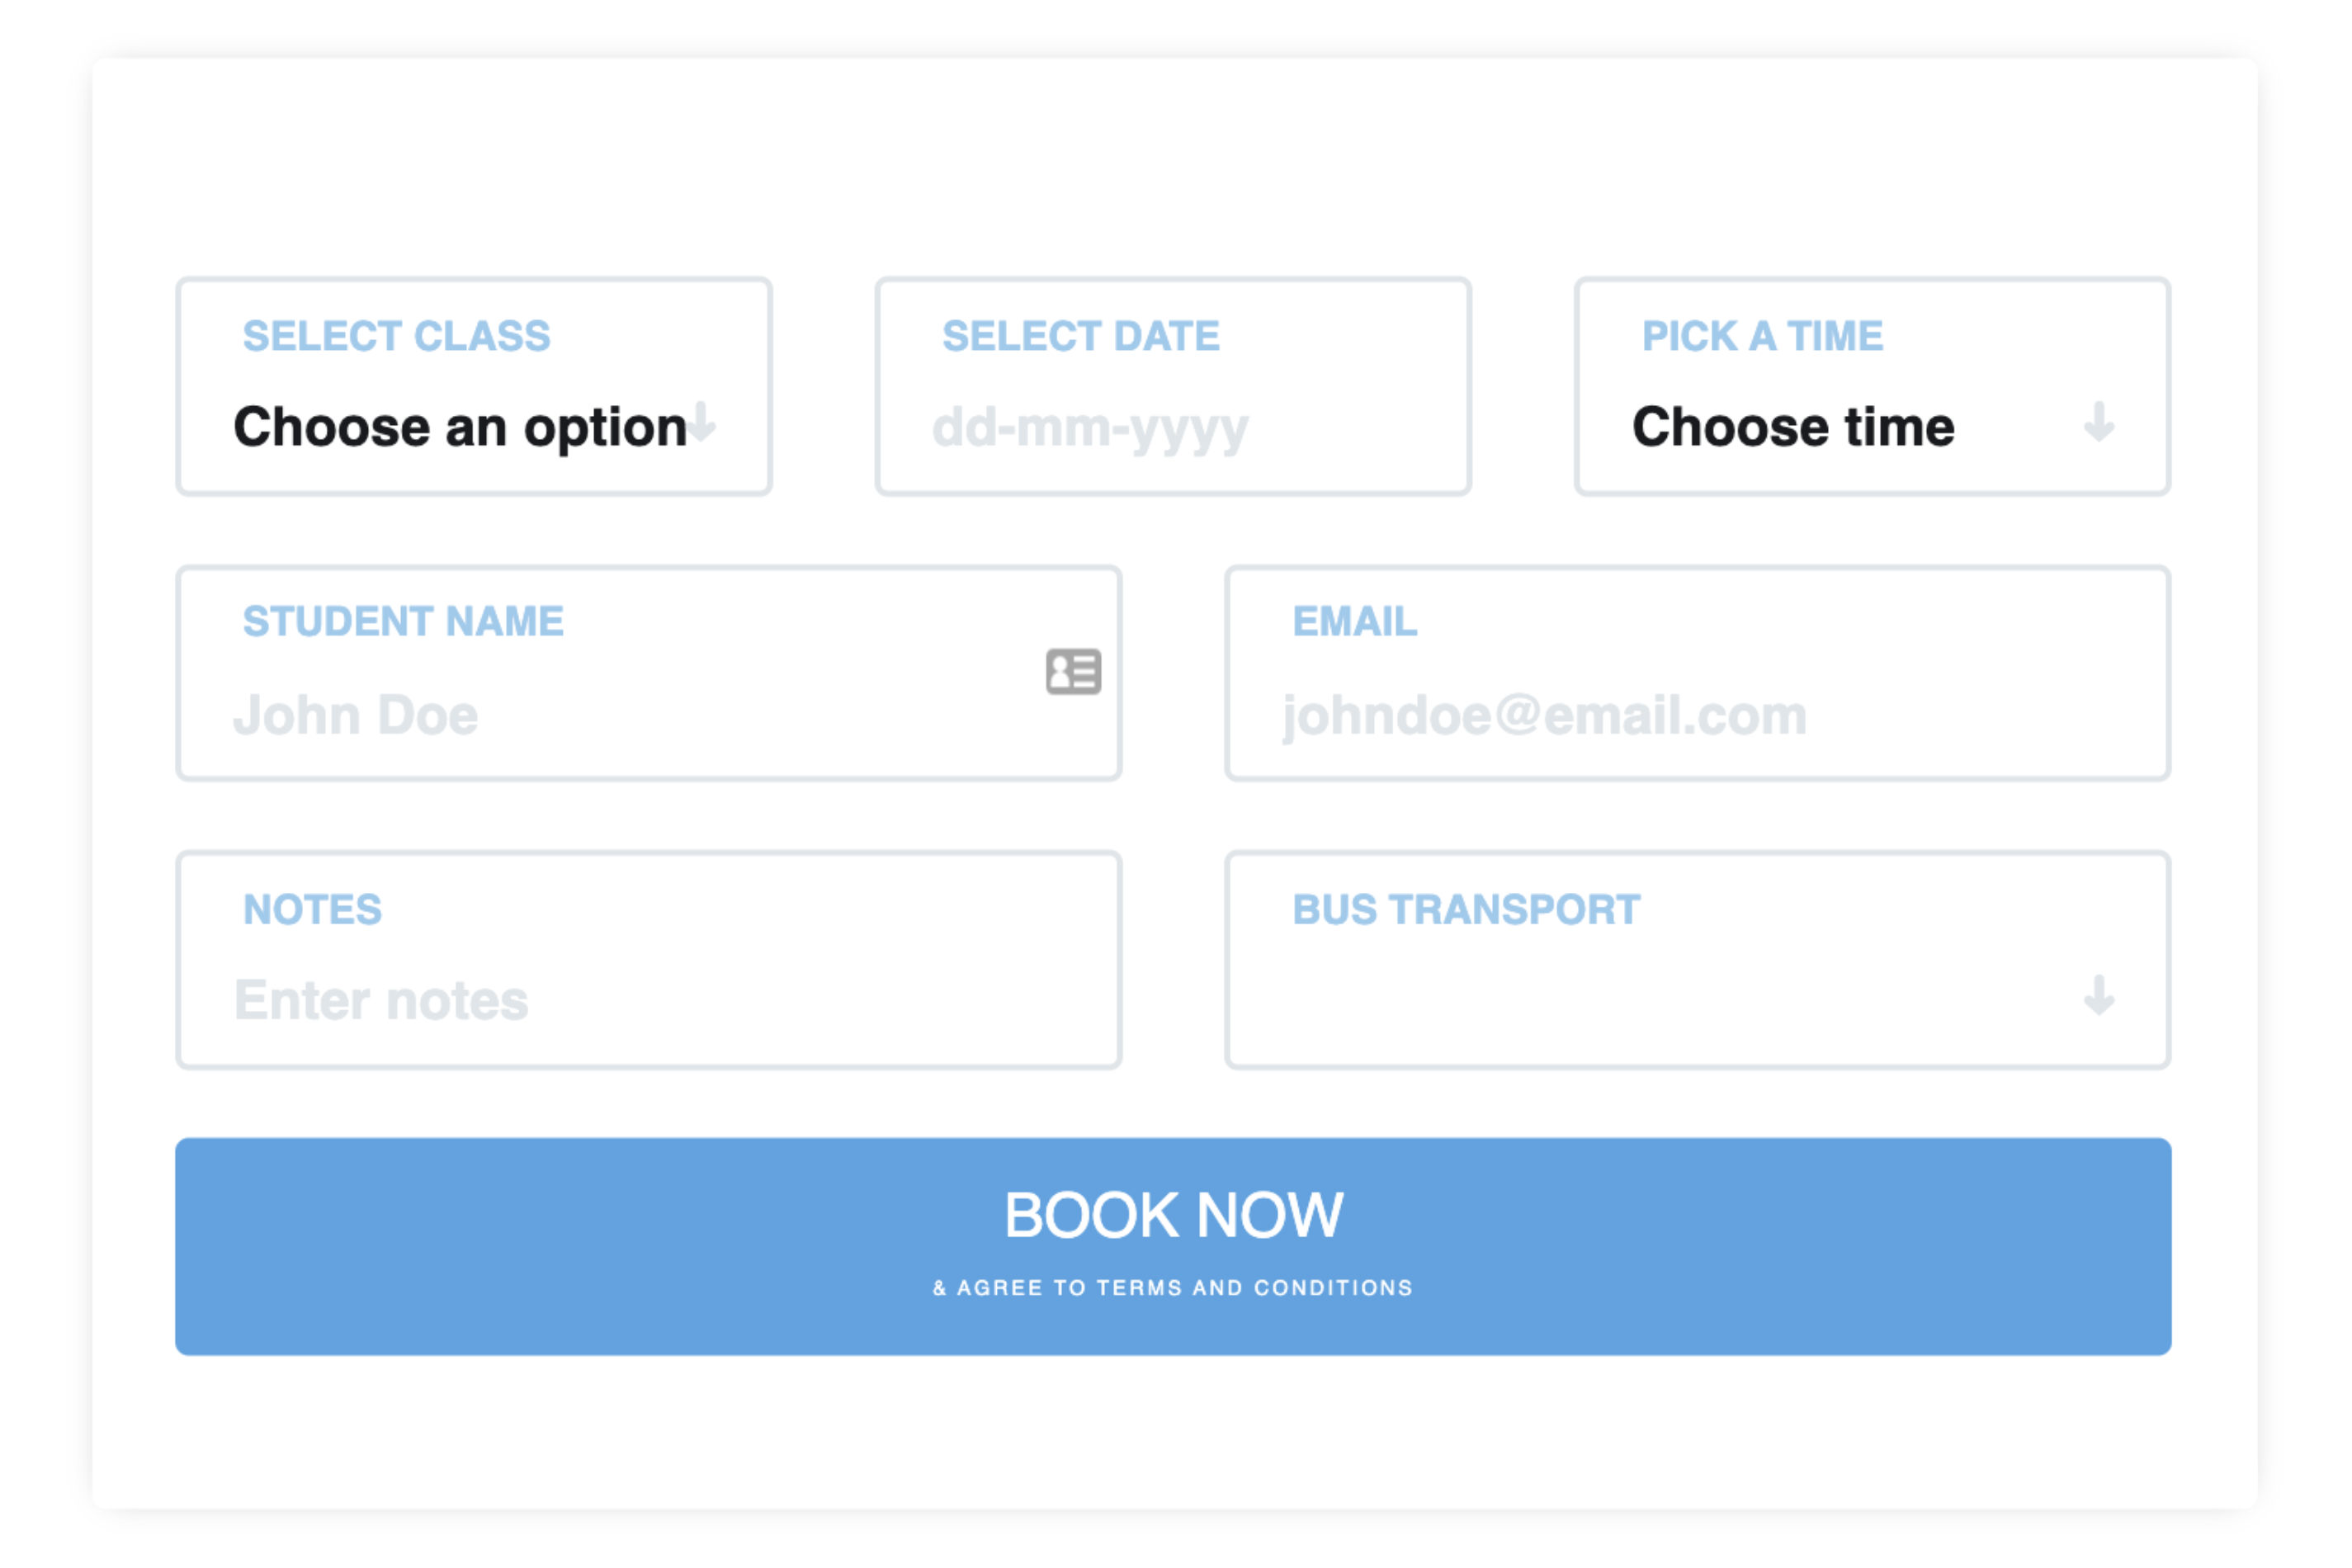The width and height of the screenshot is (2352, 1568).
Task: Click the contact card autofill icon
Action: [1074, 671]
